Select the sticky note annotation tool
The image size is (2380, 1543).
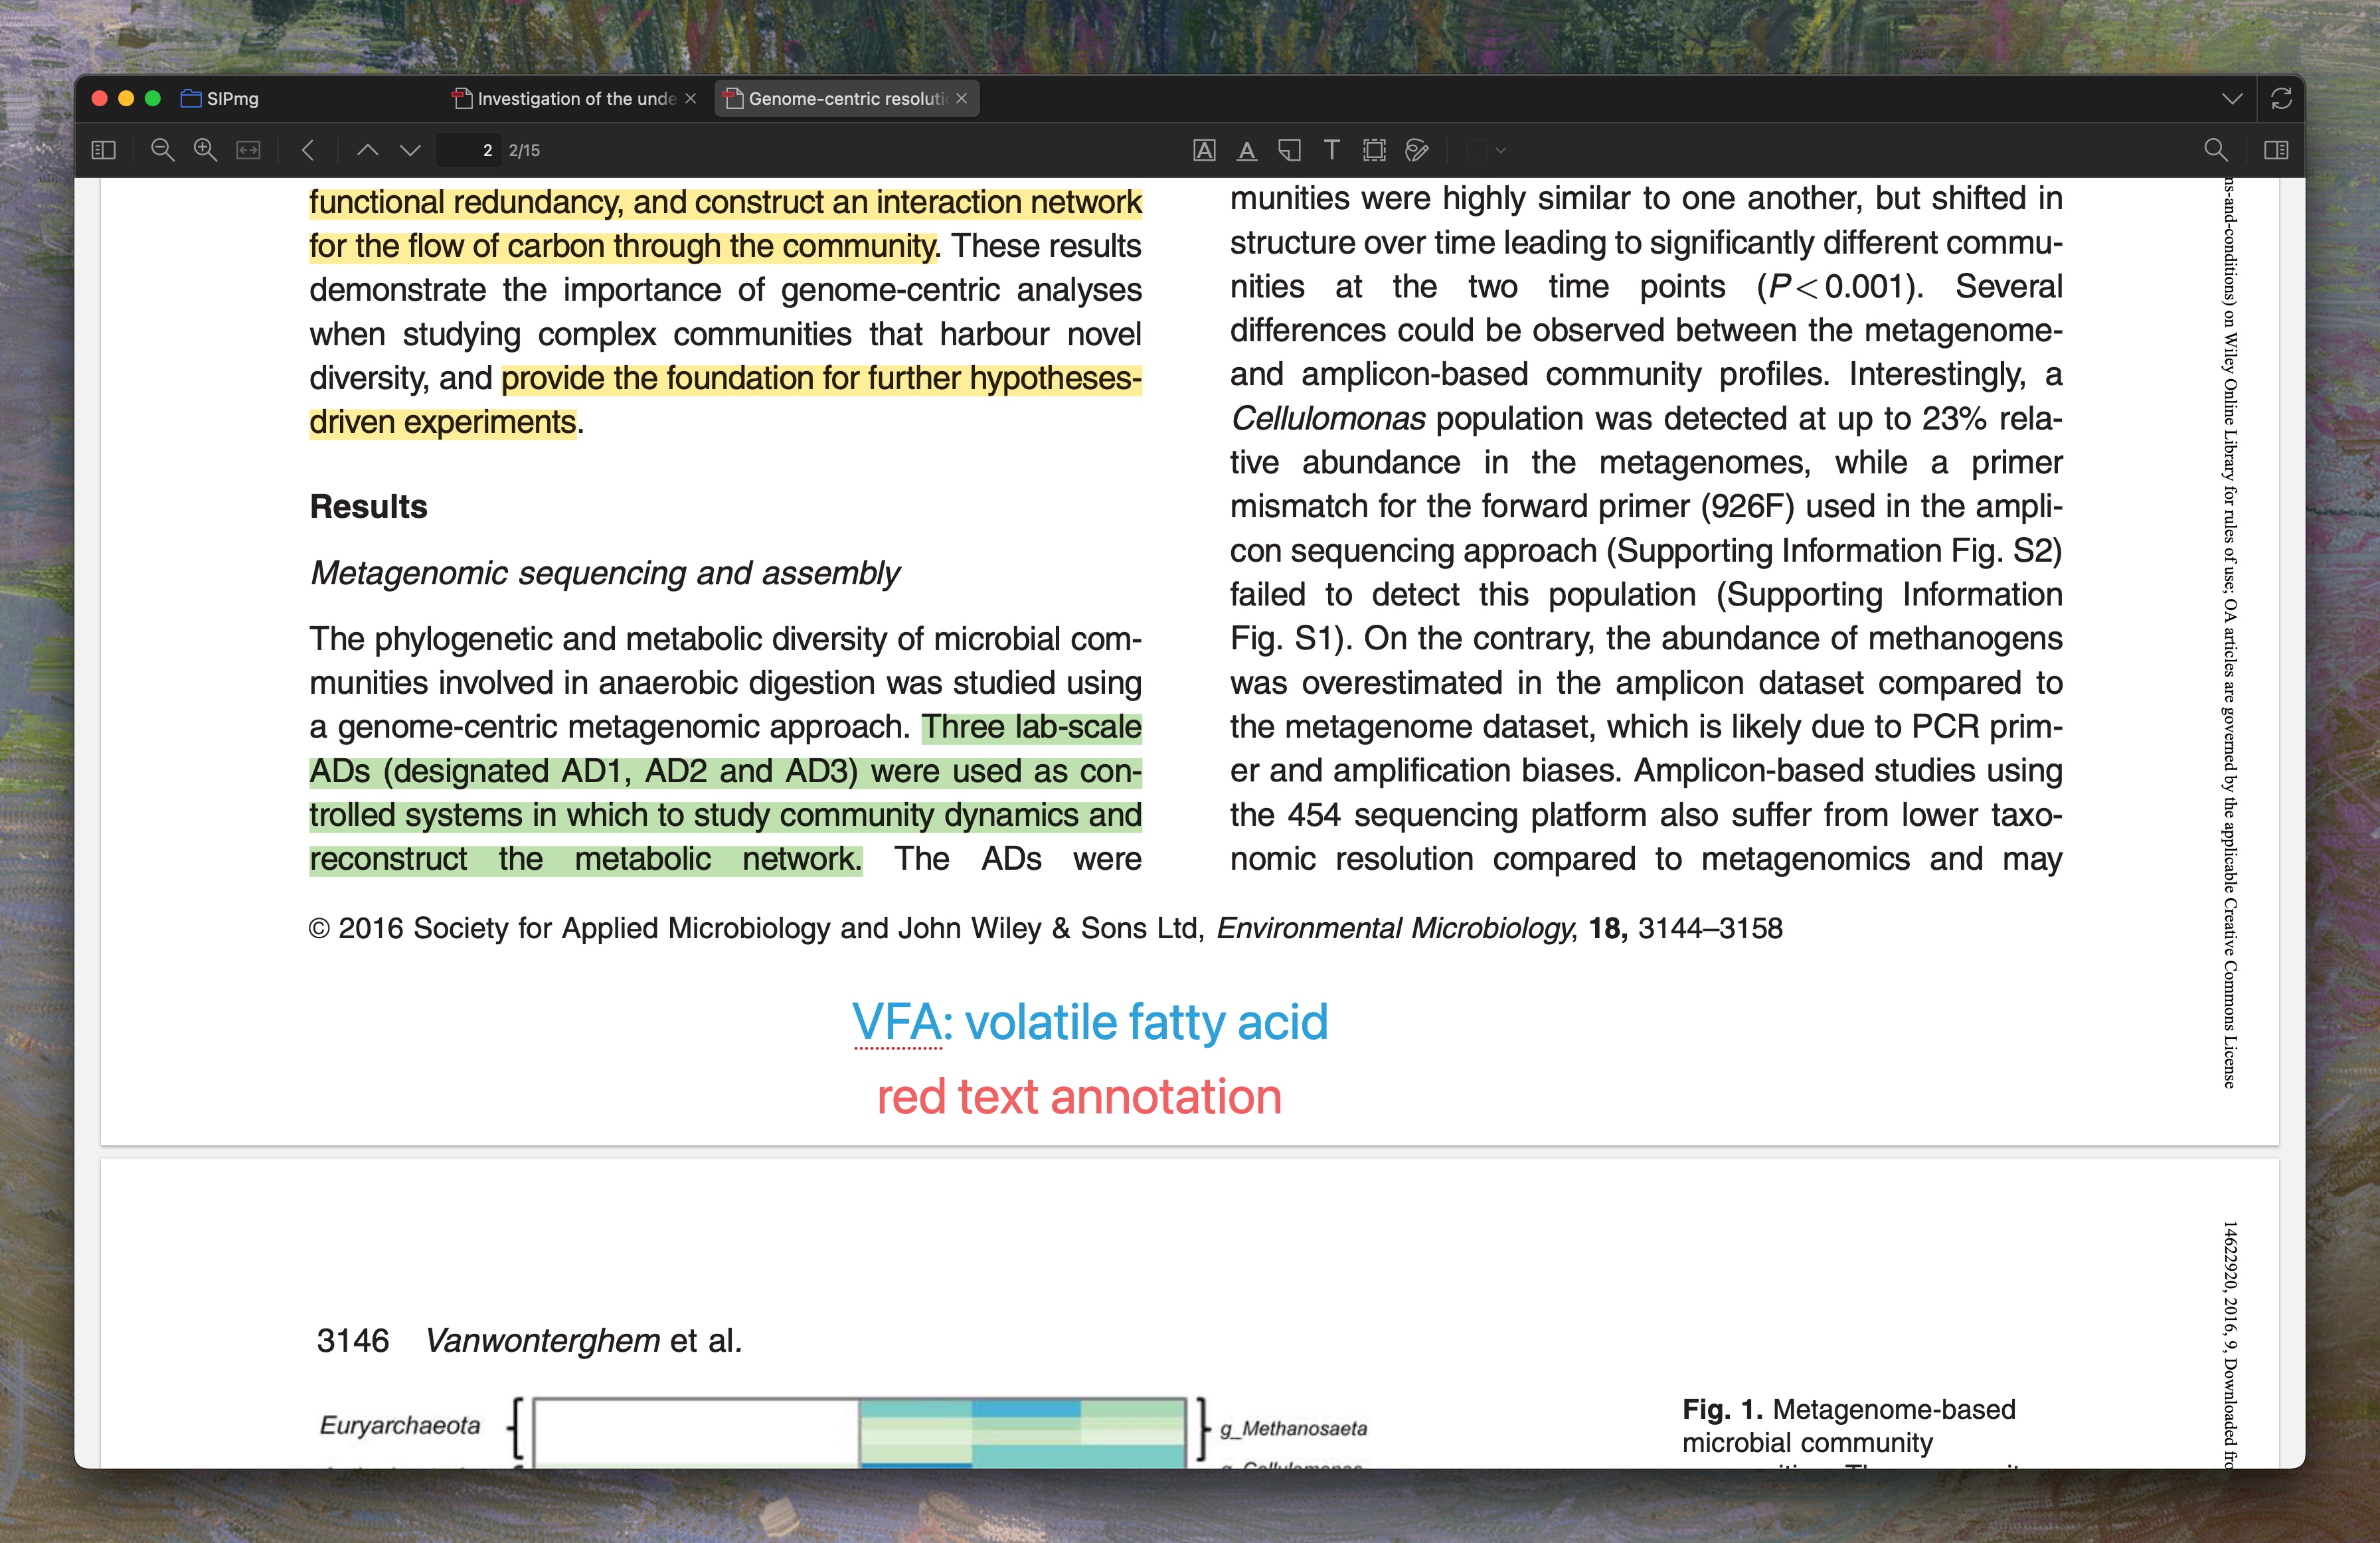(1289, 150)
